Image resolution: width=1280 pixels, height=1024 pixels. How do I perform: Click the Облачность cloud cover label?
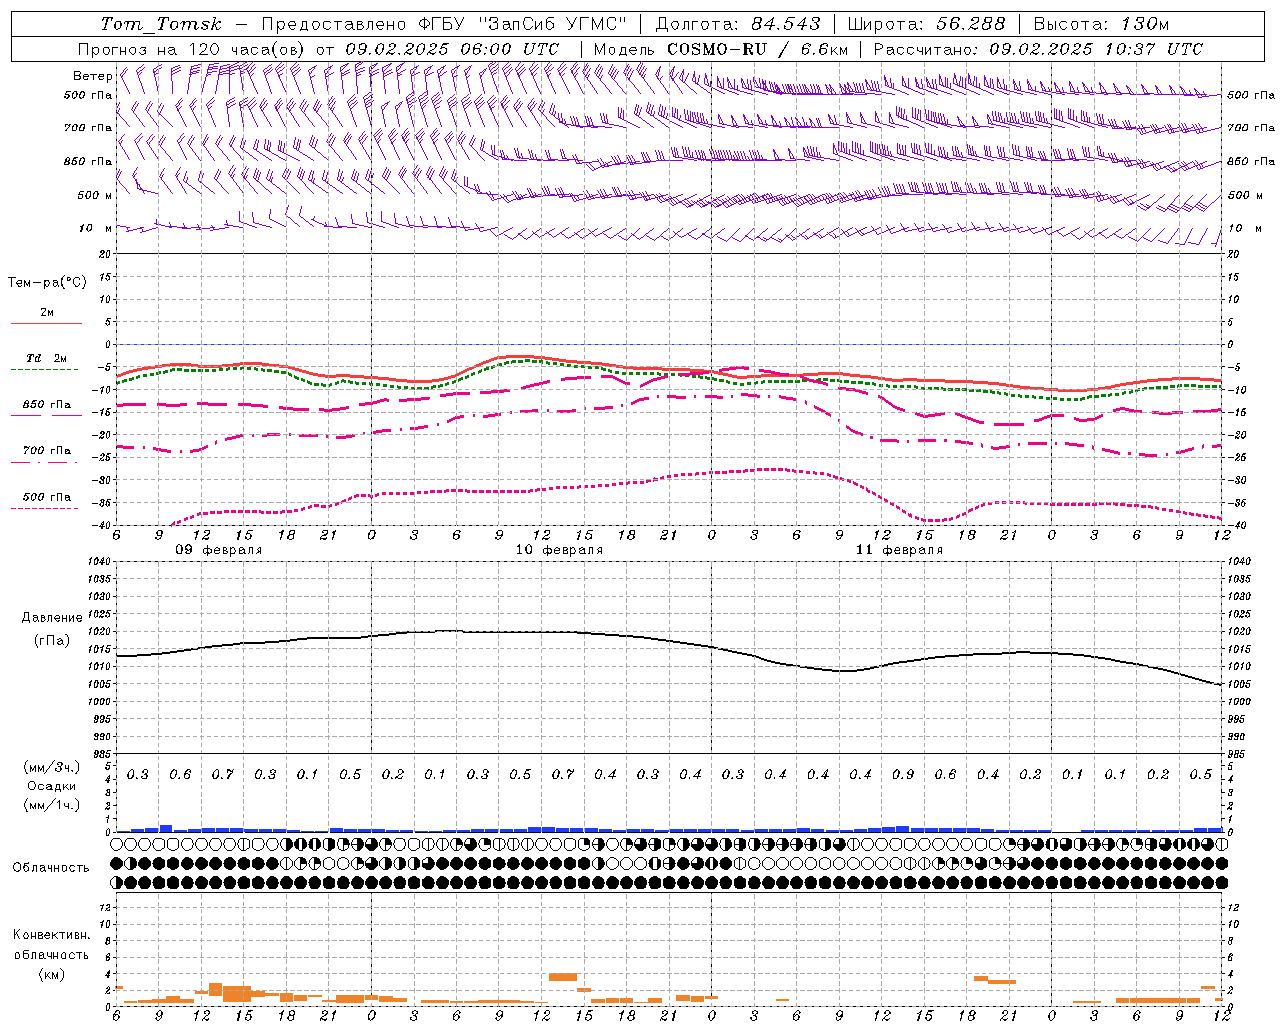pyautogui.click(x=51, y=867)
